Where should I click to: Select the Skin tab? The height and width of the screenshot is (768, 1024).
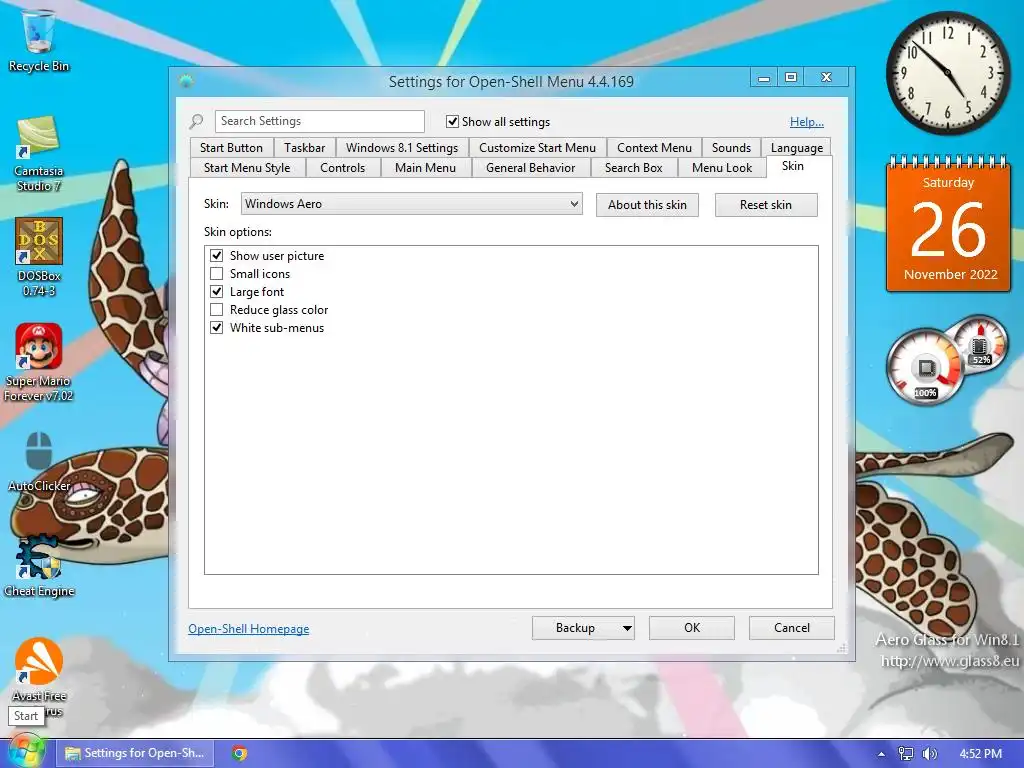tap(793, 166)
